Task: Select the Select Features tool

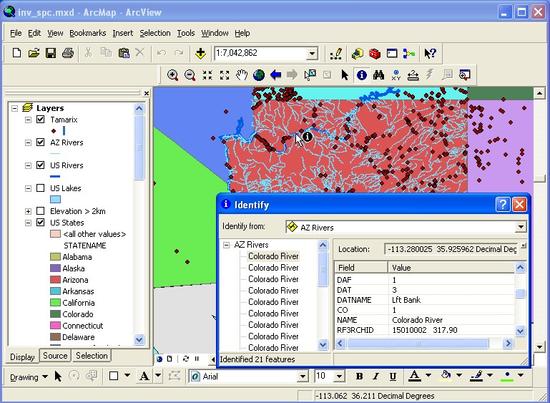Action: [x=310, y=75]
